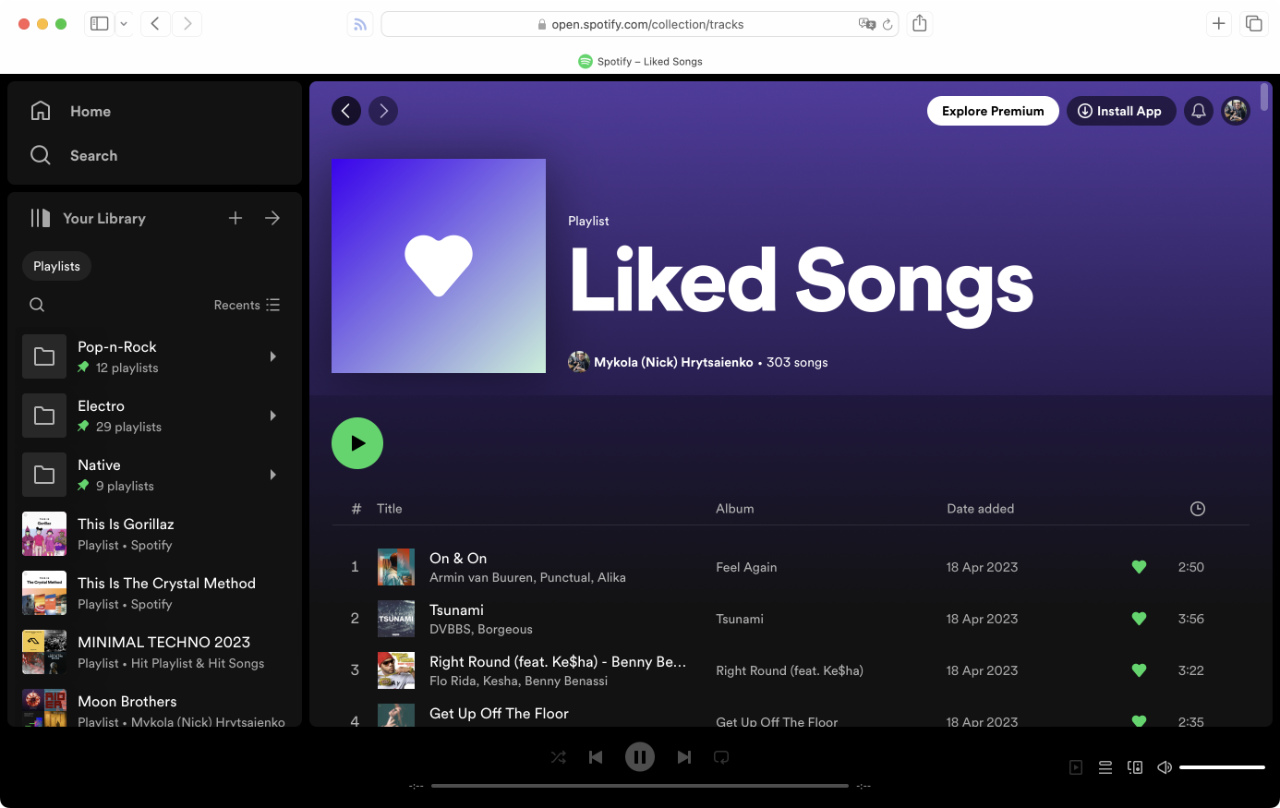Toggle repeat mode
1280x808 pixels.
721,757
